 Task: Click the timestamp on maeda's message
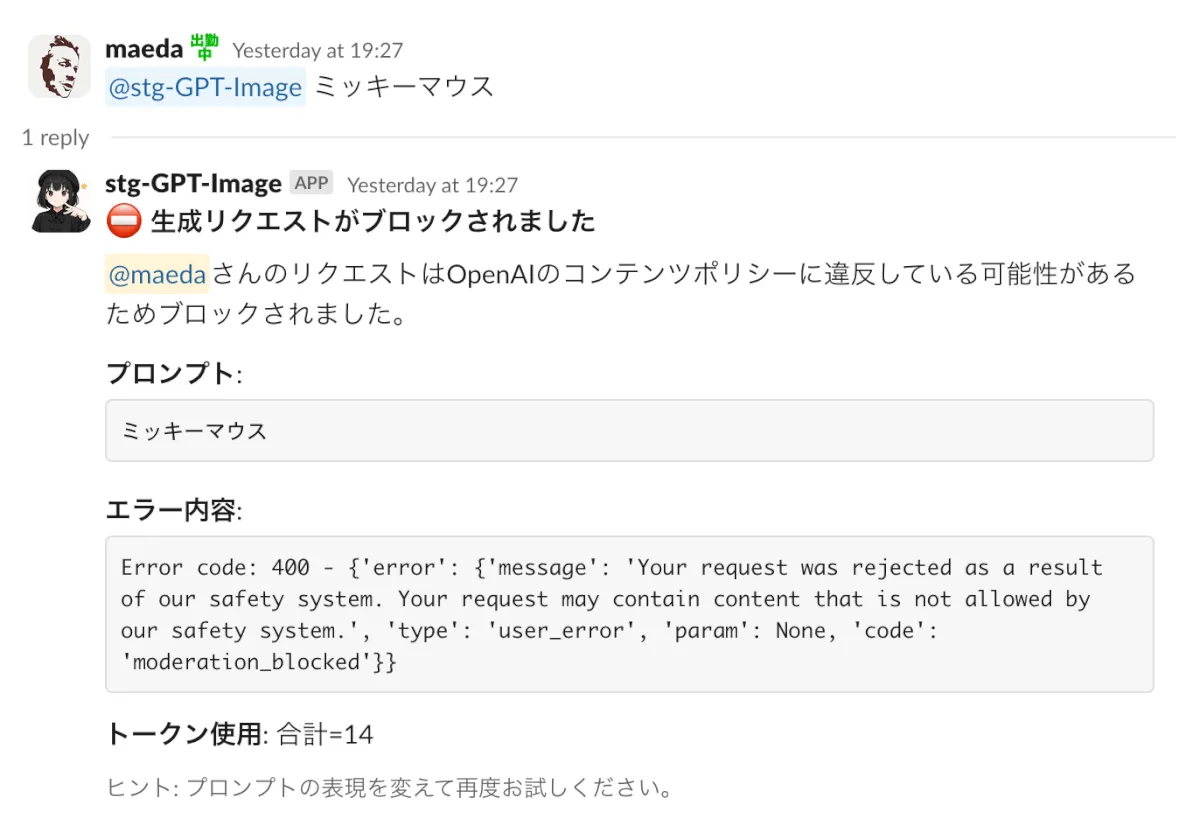coord(317,50)
